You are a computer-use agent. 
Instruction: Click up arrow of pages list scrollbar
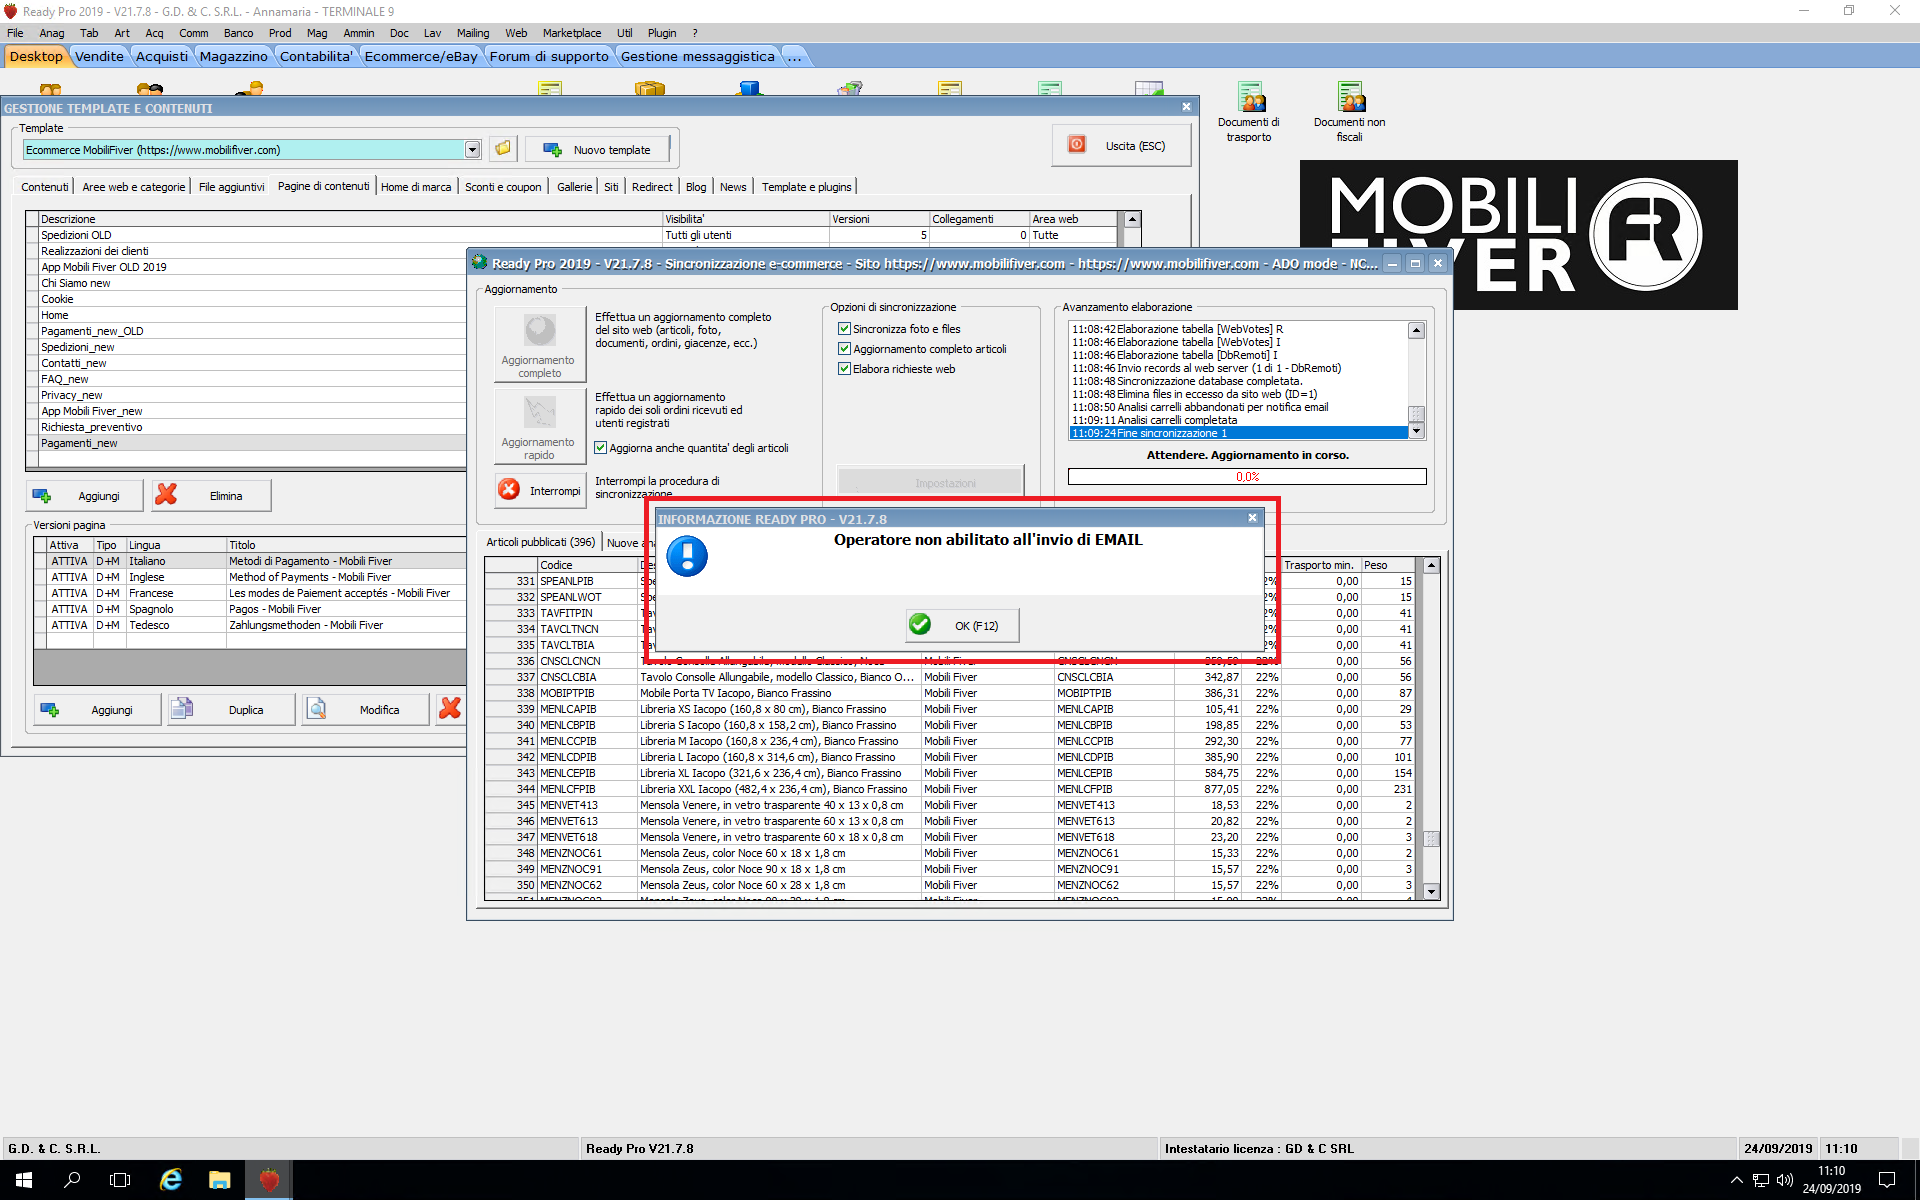point(1132,219)
